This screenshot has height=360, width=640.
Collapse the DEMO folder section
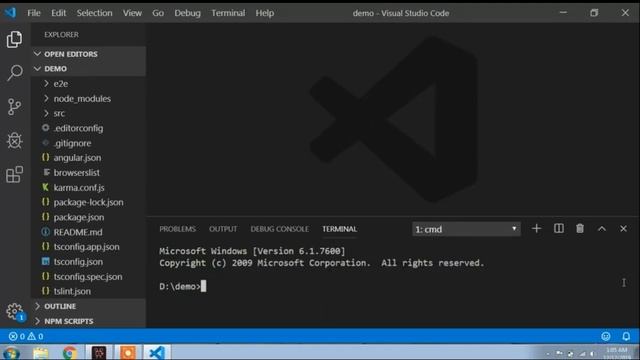(88, 69)
